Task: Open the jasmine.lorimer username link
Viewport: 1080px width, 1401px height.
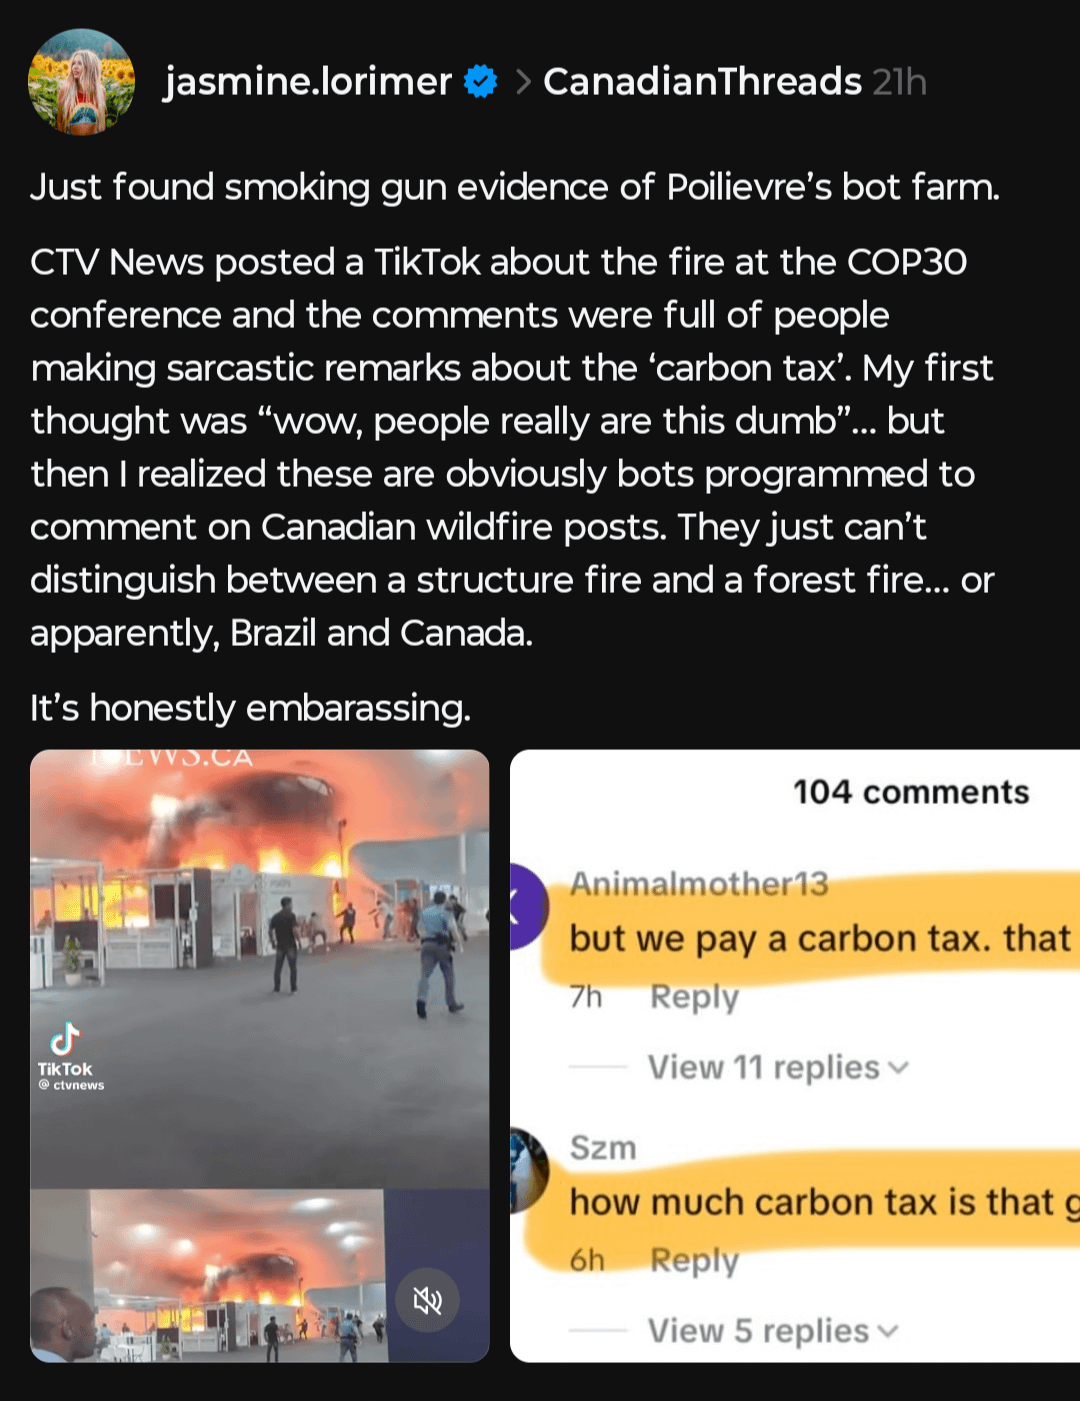Action: point(308,82)
